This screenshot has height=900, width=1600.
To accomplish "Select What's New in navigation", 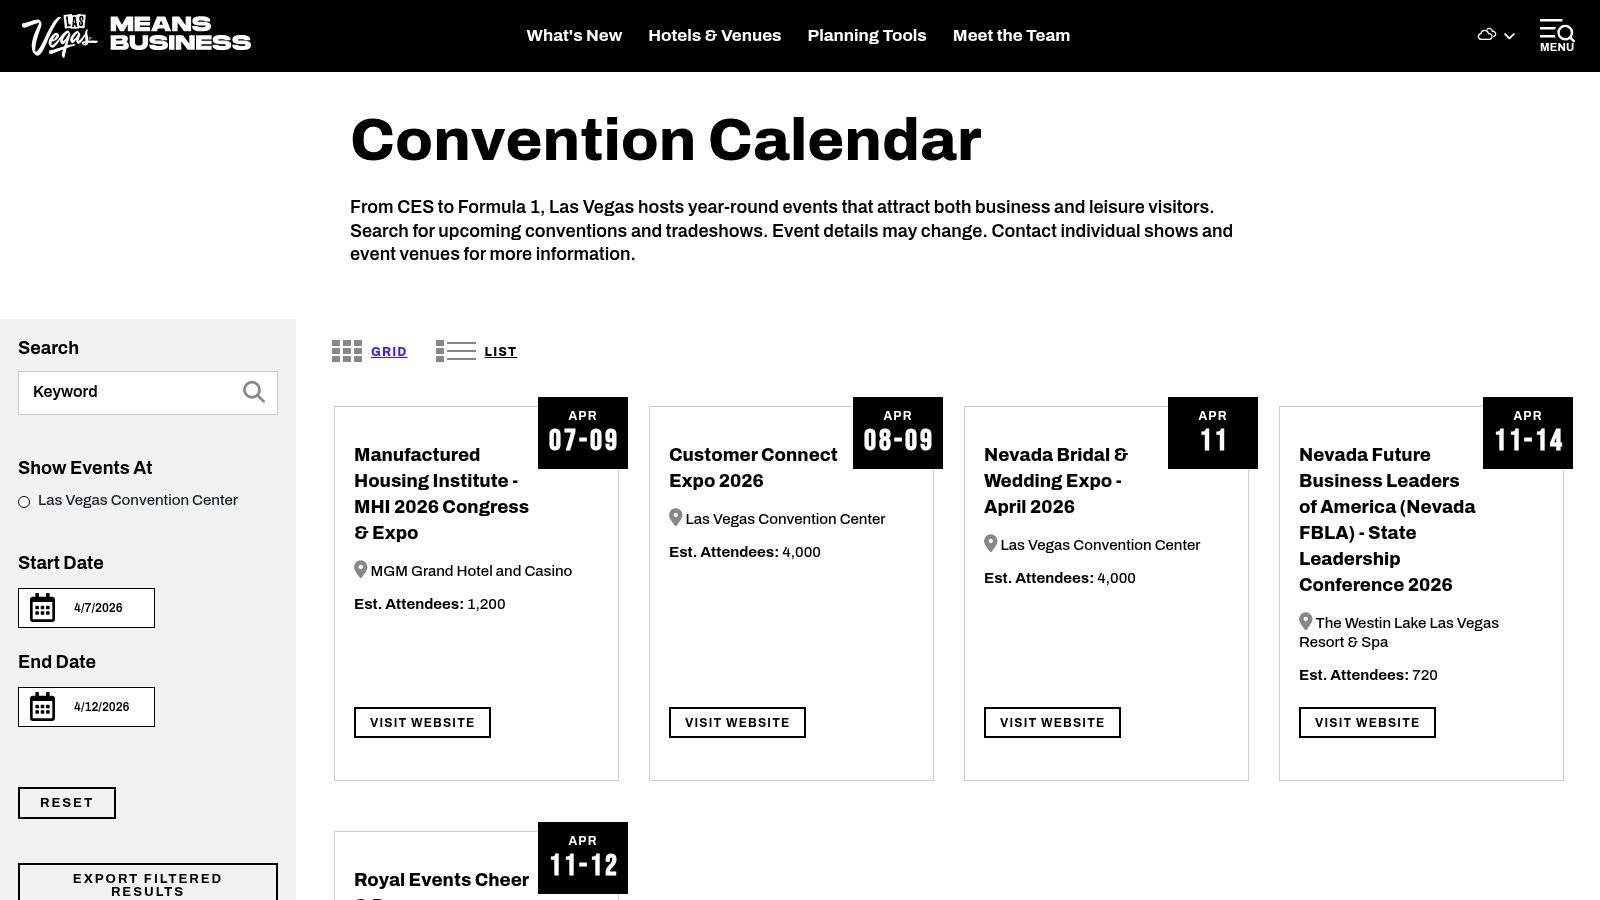I will pyautogui.click(x=574, y=35).
